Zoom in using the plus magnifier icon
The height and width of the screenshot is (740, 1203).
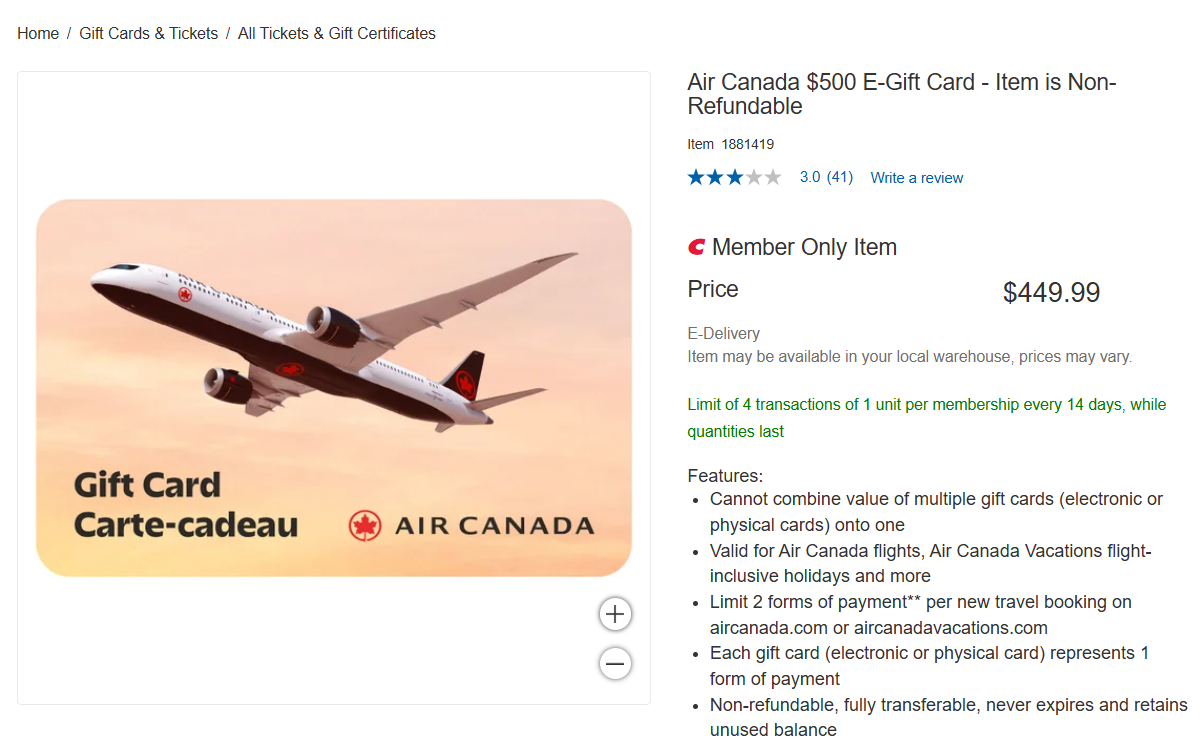coord(615,613)
